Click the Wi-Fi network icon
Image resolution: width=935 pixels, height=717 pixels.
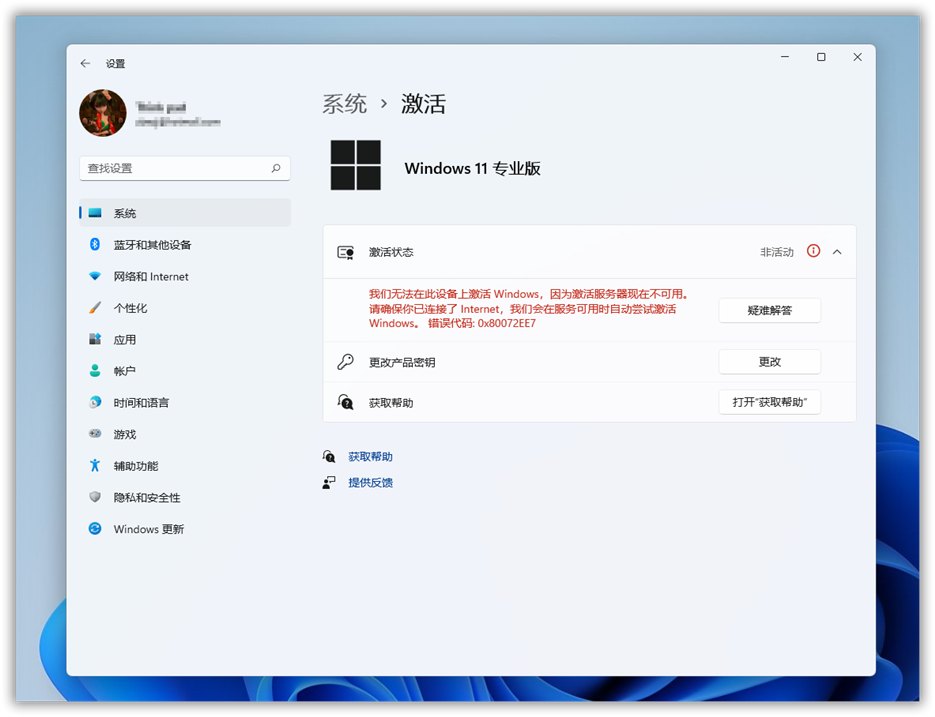(x=95, y=276)
